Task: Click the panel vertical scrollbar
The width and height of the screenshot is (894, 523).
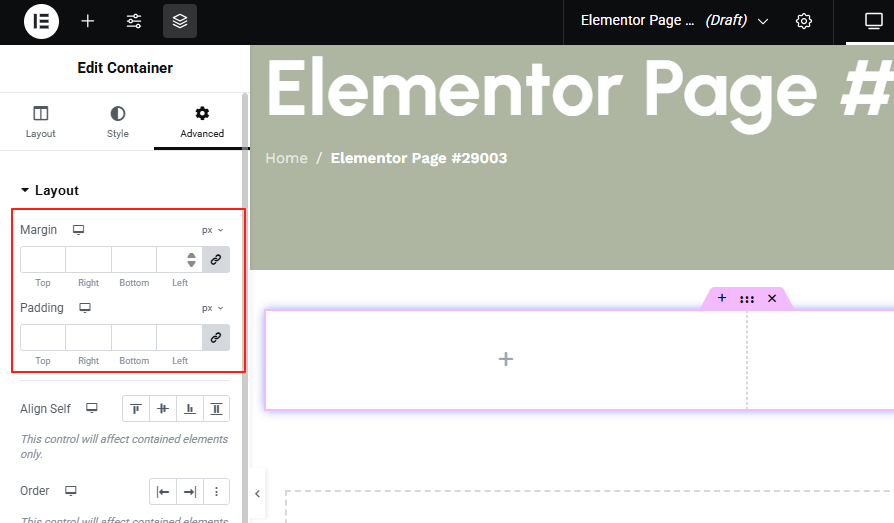Action: pos(245,308)
